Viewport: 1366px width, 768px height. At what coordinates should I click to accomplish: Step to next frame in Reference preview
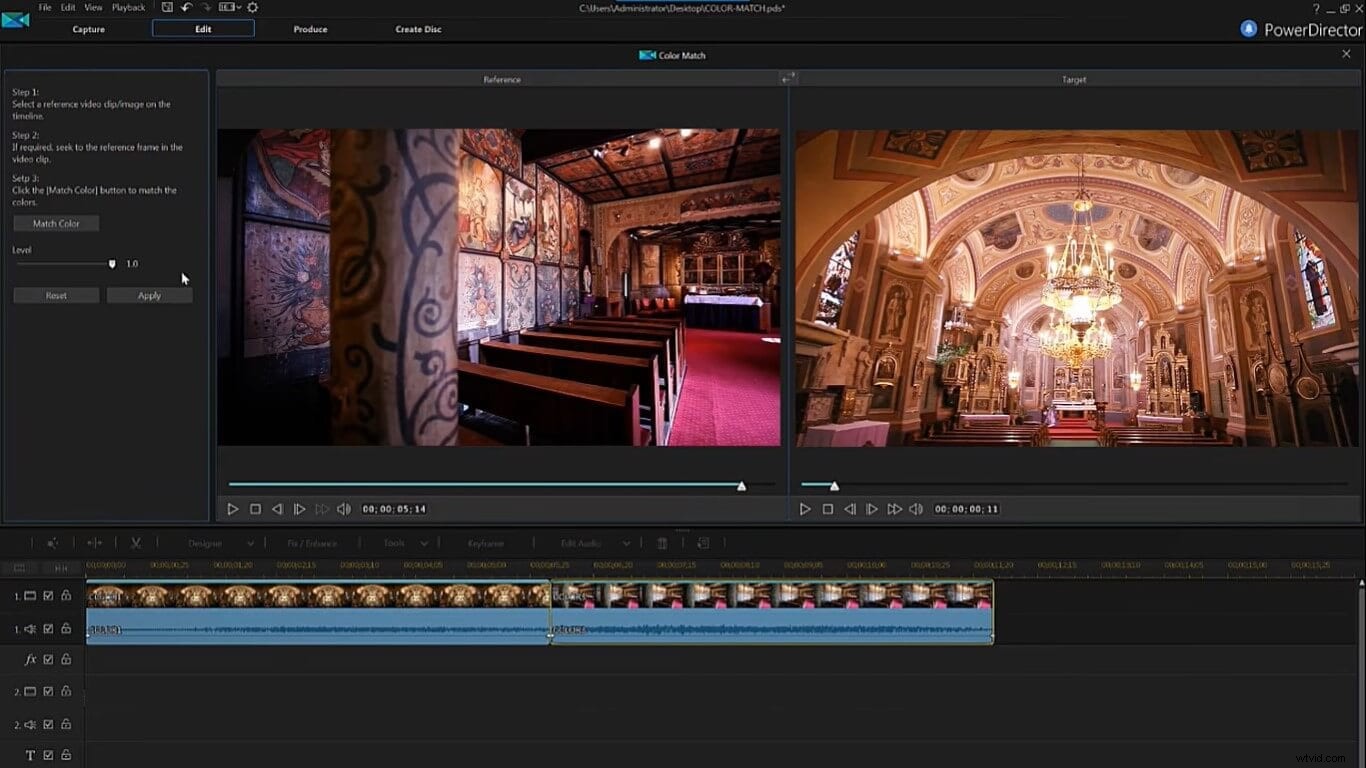[x=300, y=509]
